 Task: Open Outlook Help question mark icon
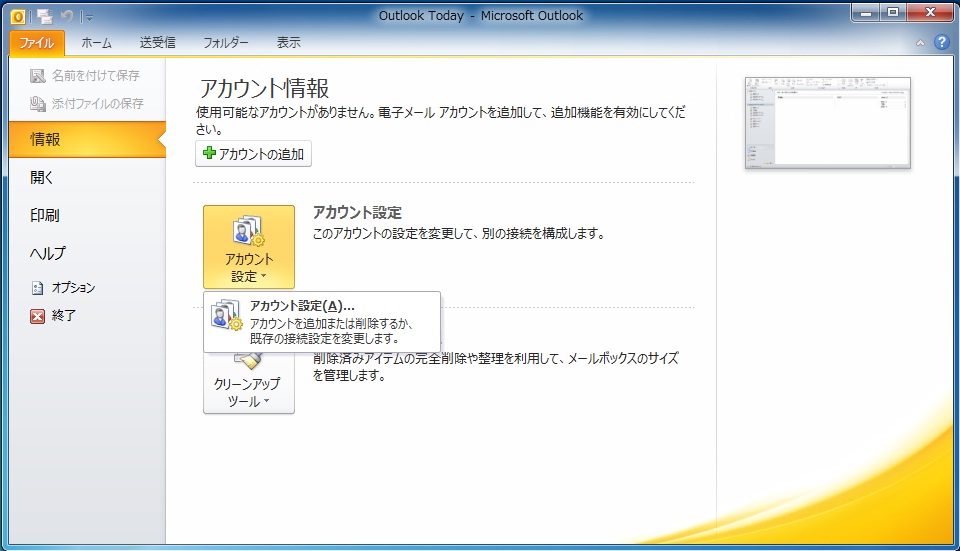point(941,42)
